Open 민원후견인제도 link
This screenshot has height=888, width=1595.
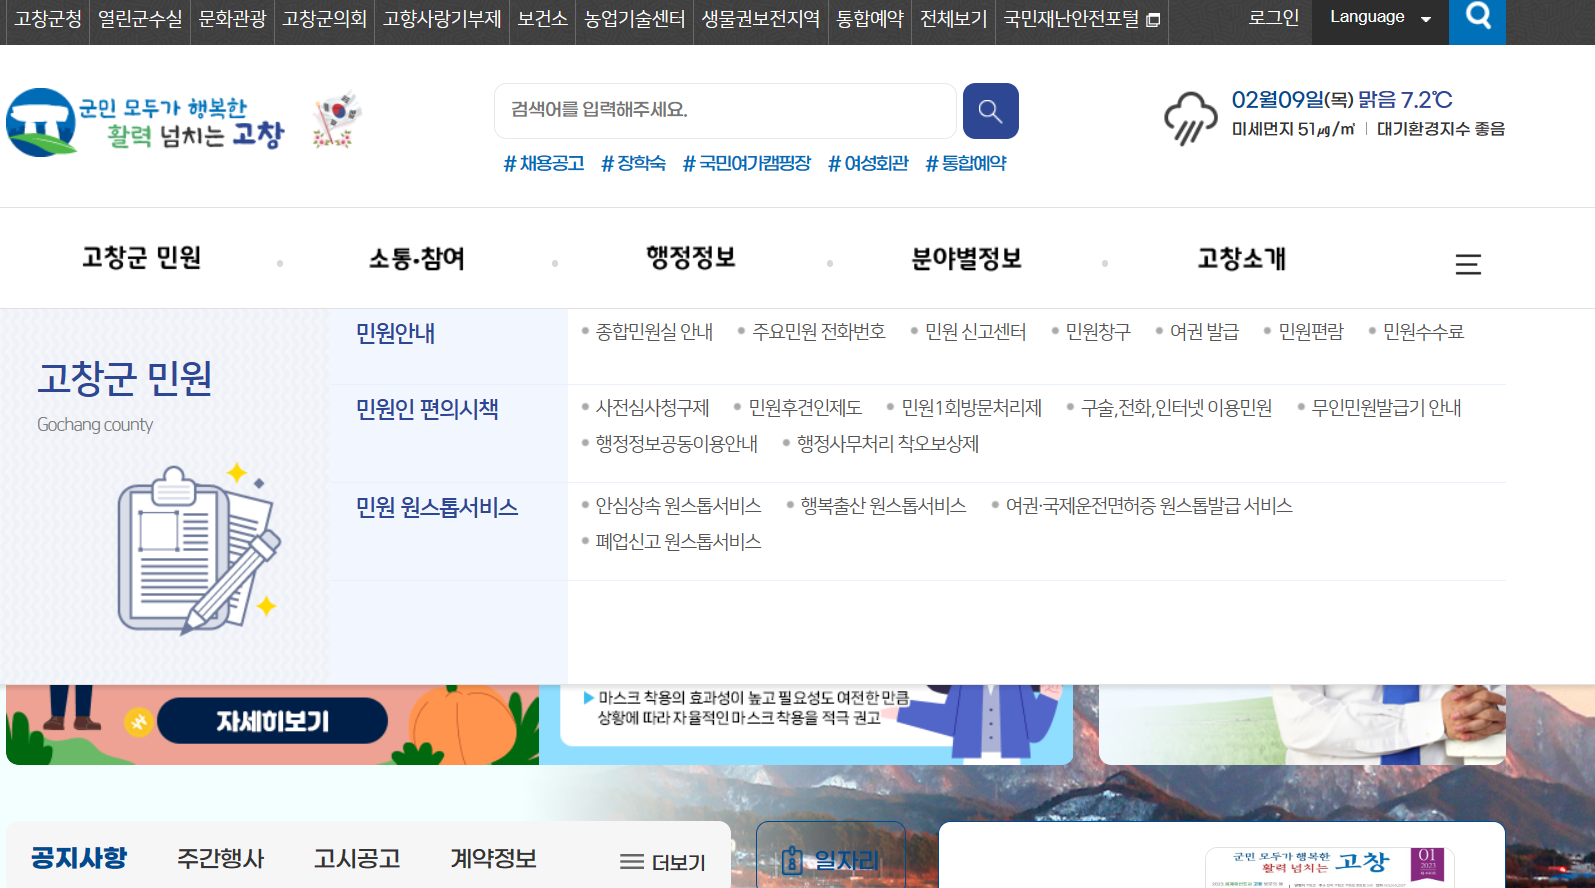[x=805, y=408]
